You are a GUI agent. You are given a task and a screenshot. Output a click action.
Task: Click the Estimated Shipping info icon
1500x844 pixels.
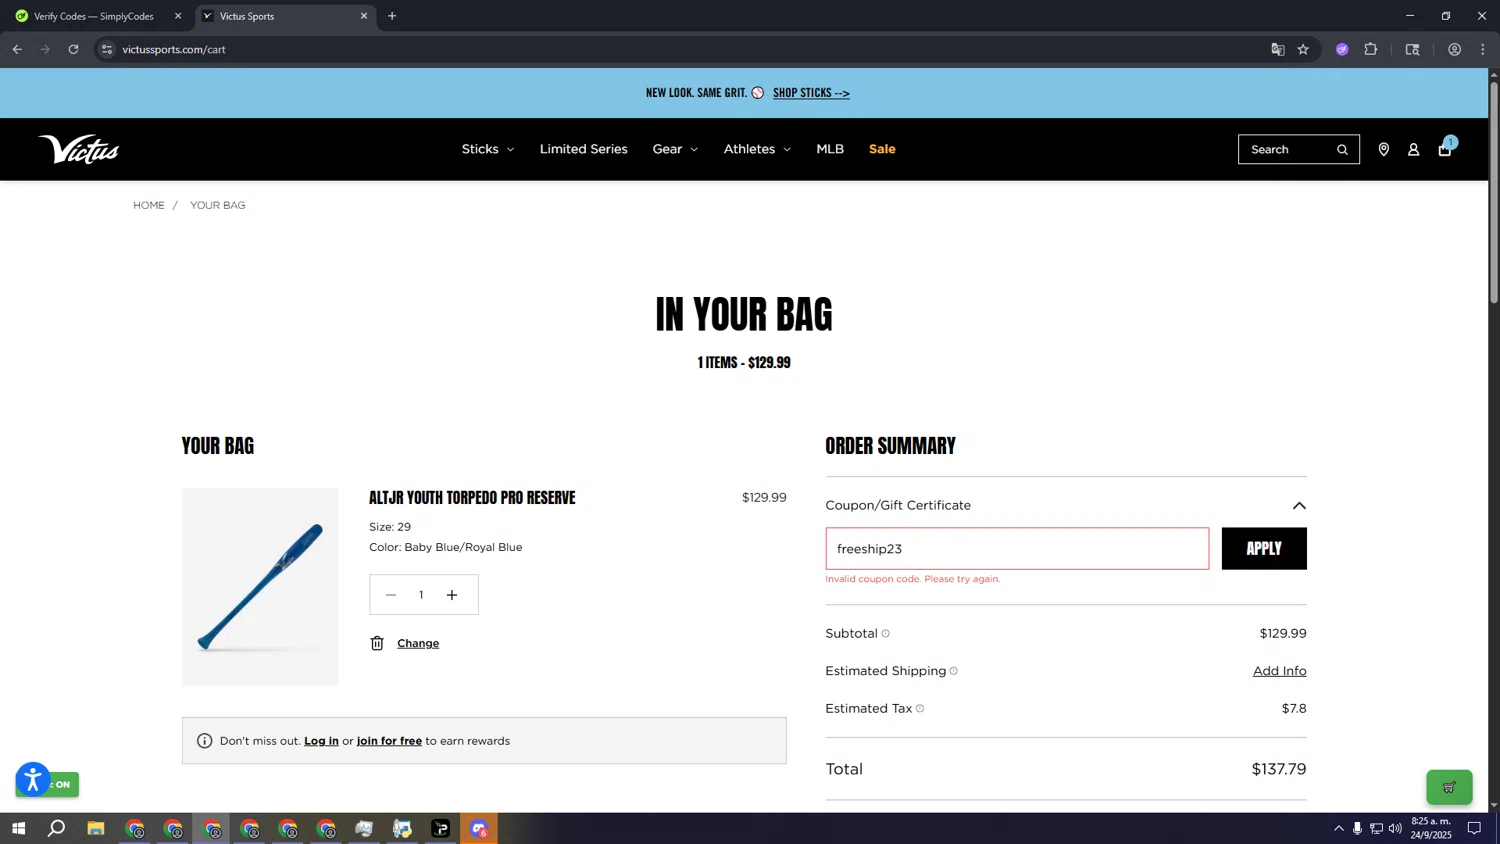[953, 671]
